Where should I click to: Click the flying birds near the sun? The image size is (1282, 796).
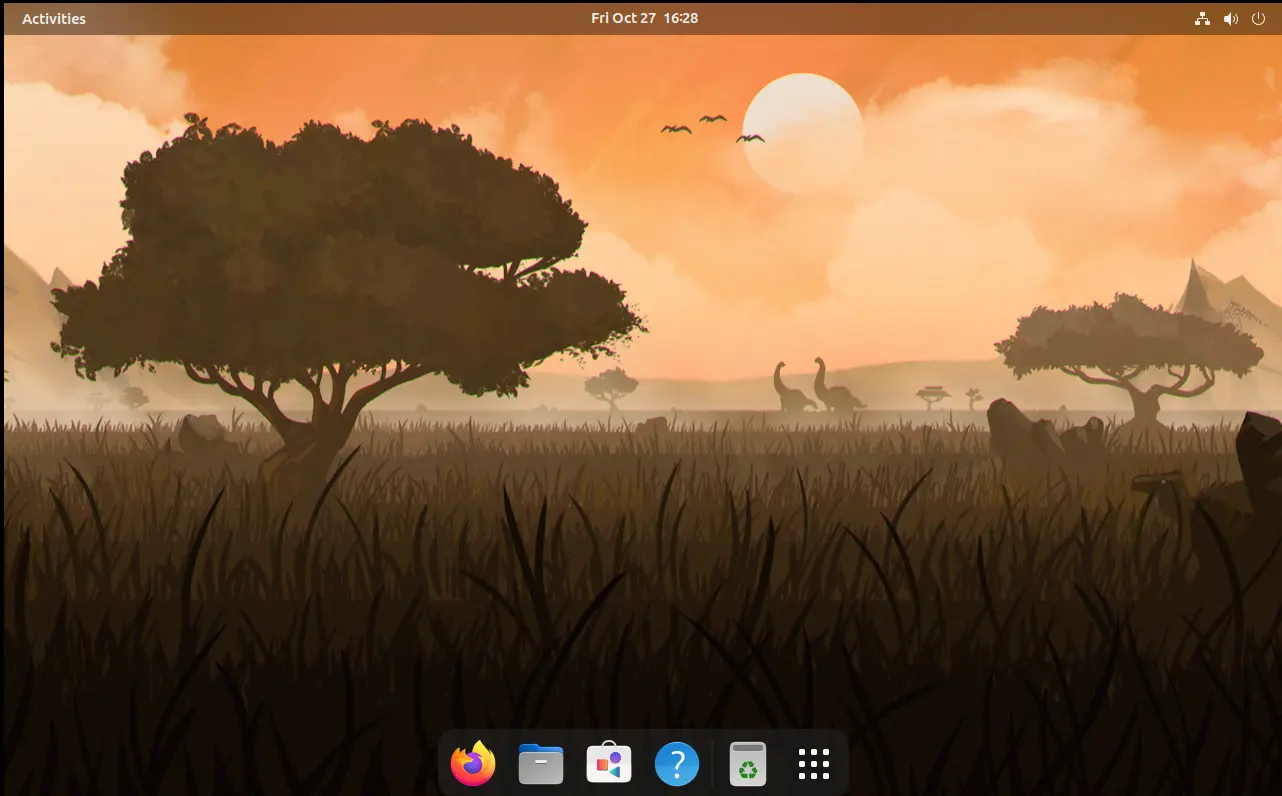tap(711, 126)
